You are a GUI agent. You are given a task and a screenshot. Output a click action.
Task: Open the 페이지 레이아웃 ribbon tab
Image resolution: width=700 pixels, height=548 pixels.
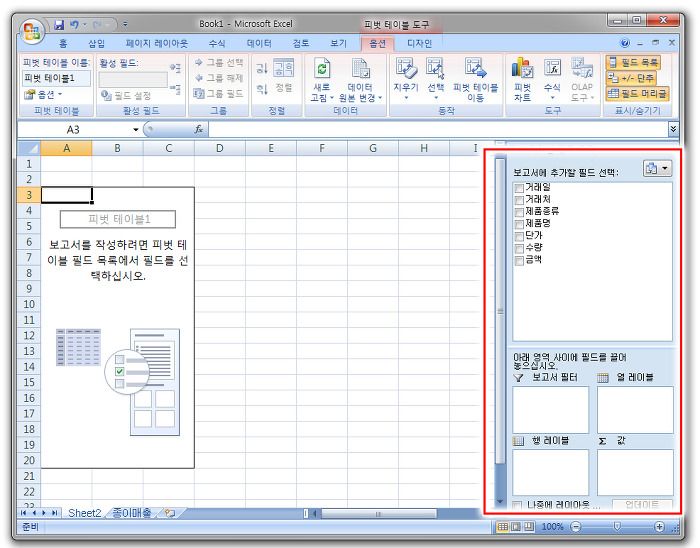click(x=157, y=44)
